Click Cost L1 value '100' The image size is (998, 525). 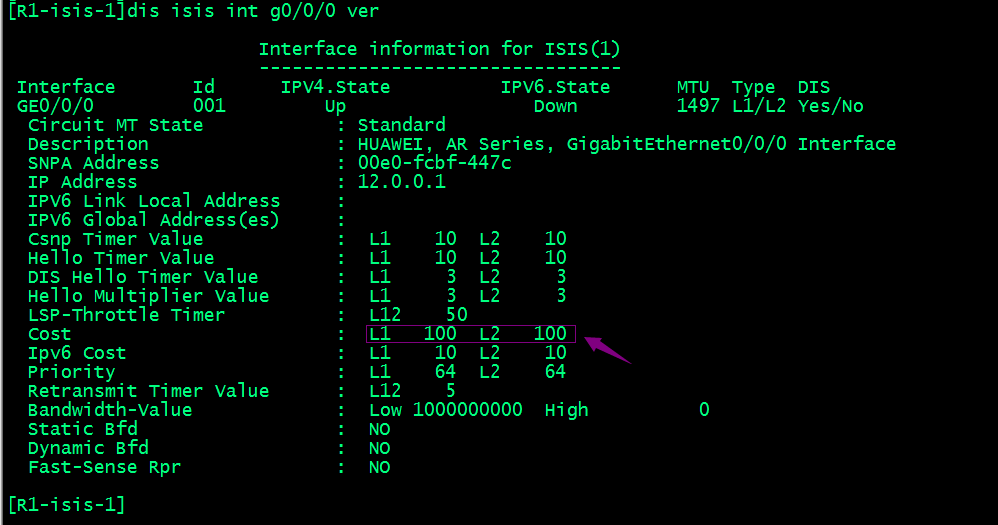(x=440, y=334)
